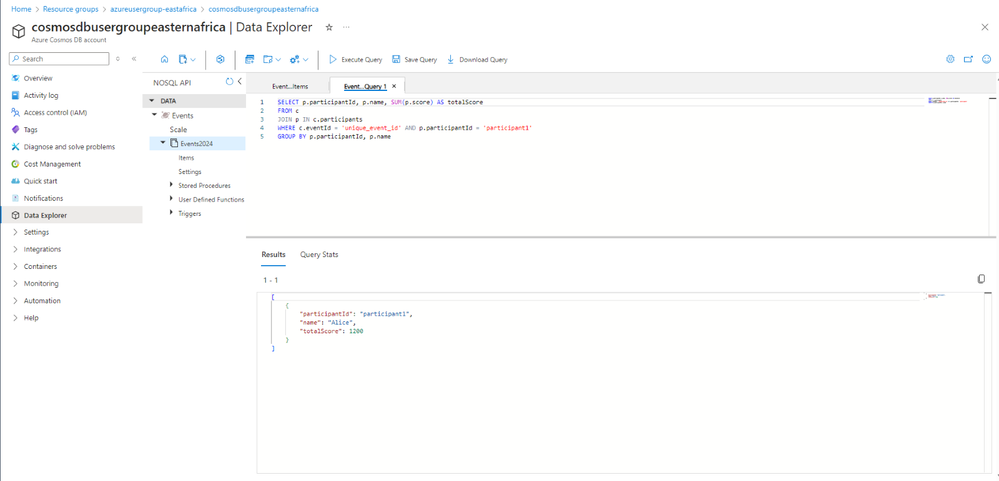Go to Home breadcrumb link
The image size is (999, 481).
coord(20,10)
